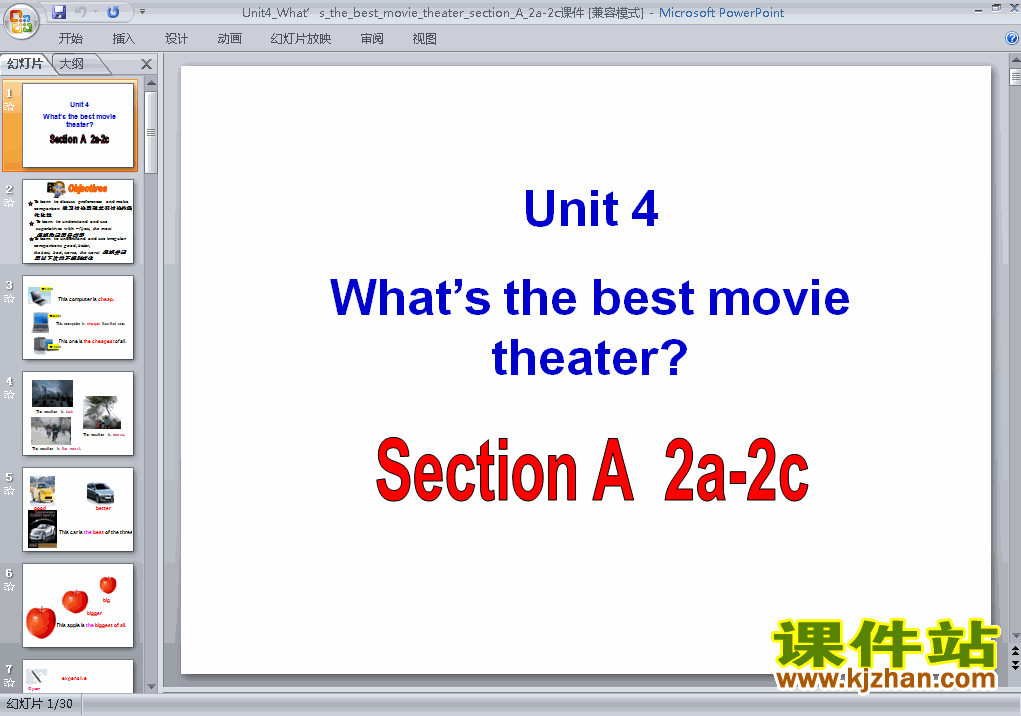Click the Previous Slide double-arrow button

click(x=1015, y=651)
